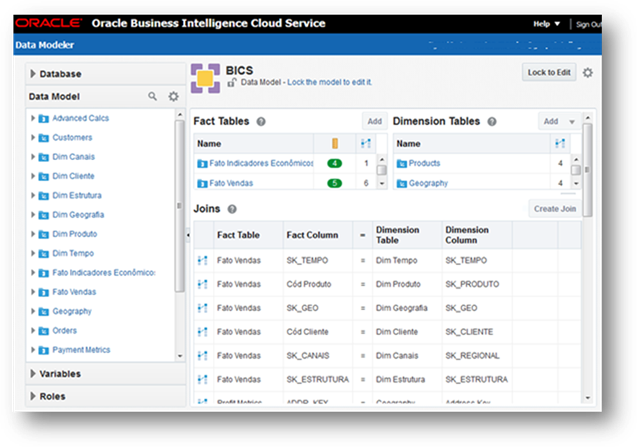Click the Data Model search magnifier icon
Viewport: 637px width, 447px height.
(x=153, y=97)
